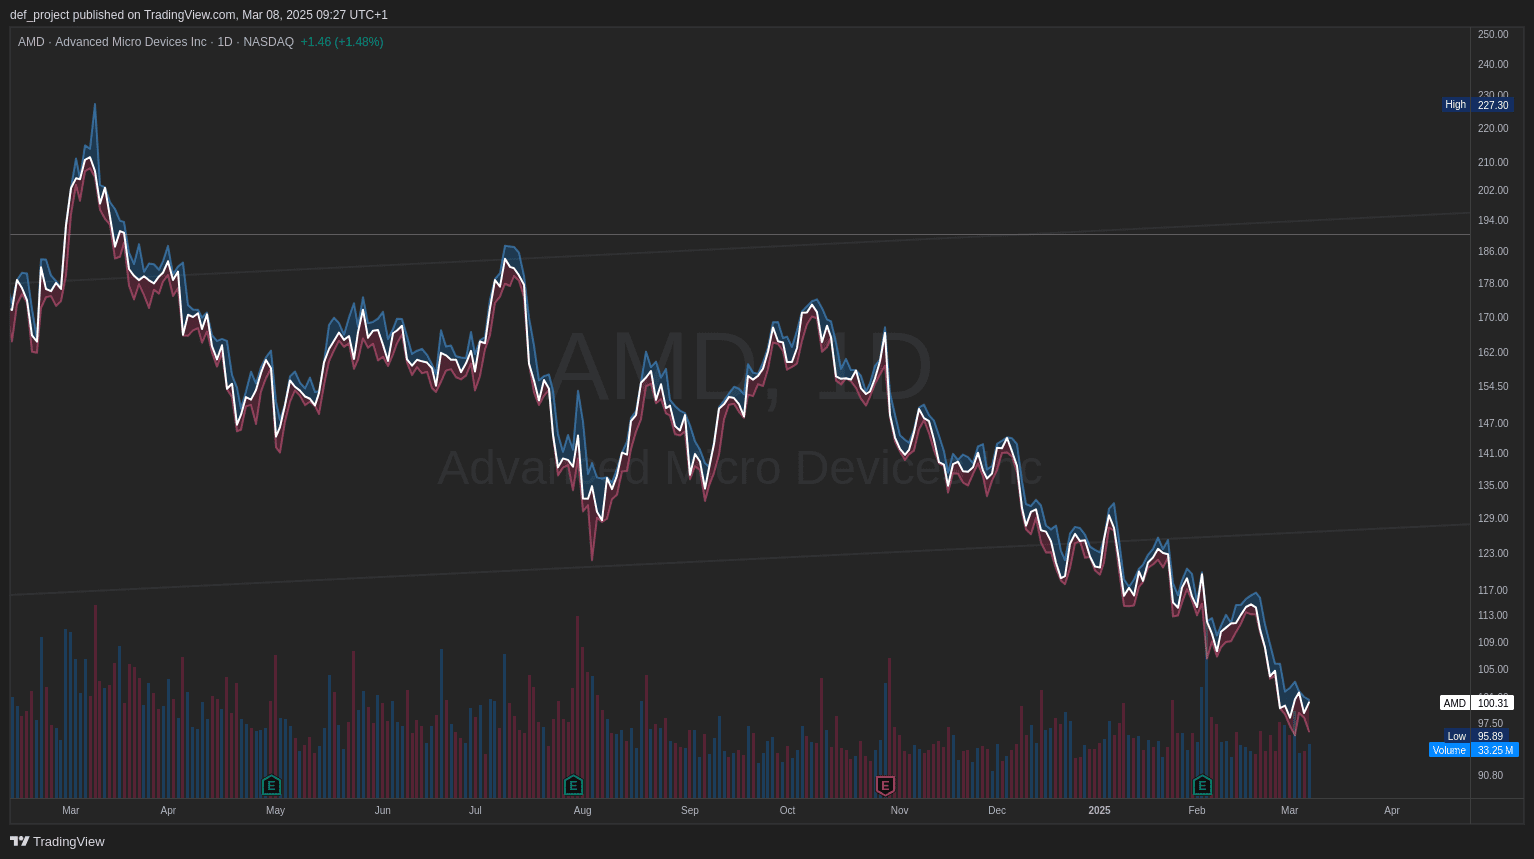Click the 194.00 price axis label

click(1493, 220)
